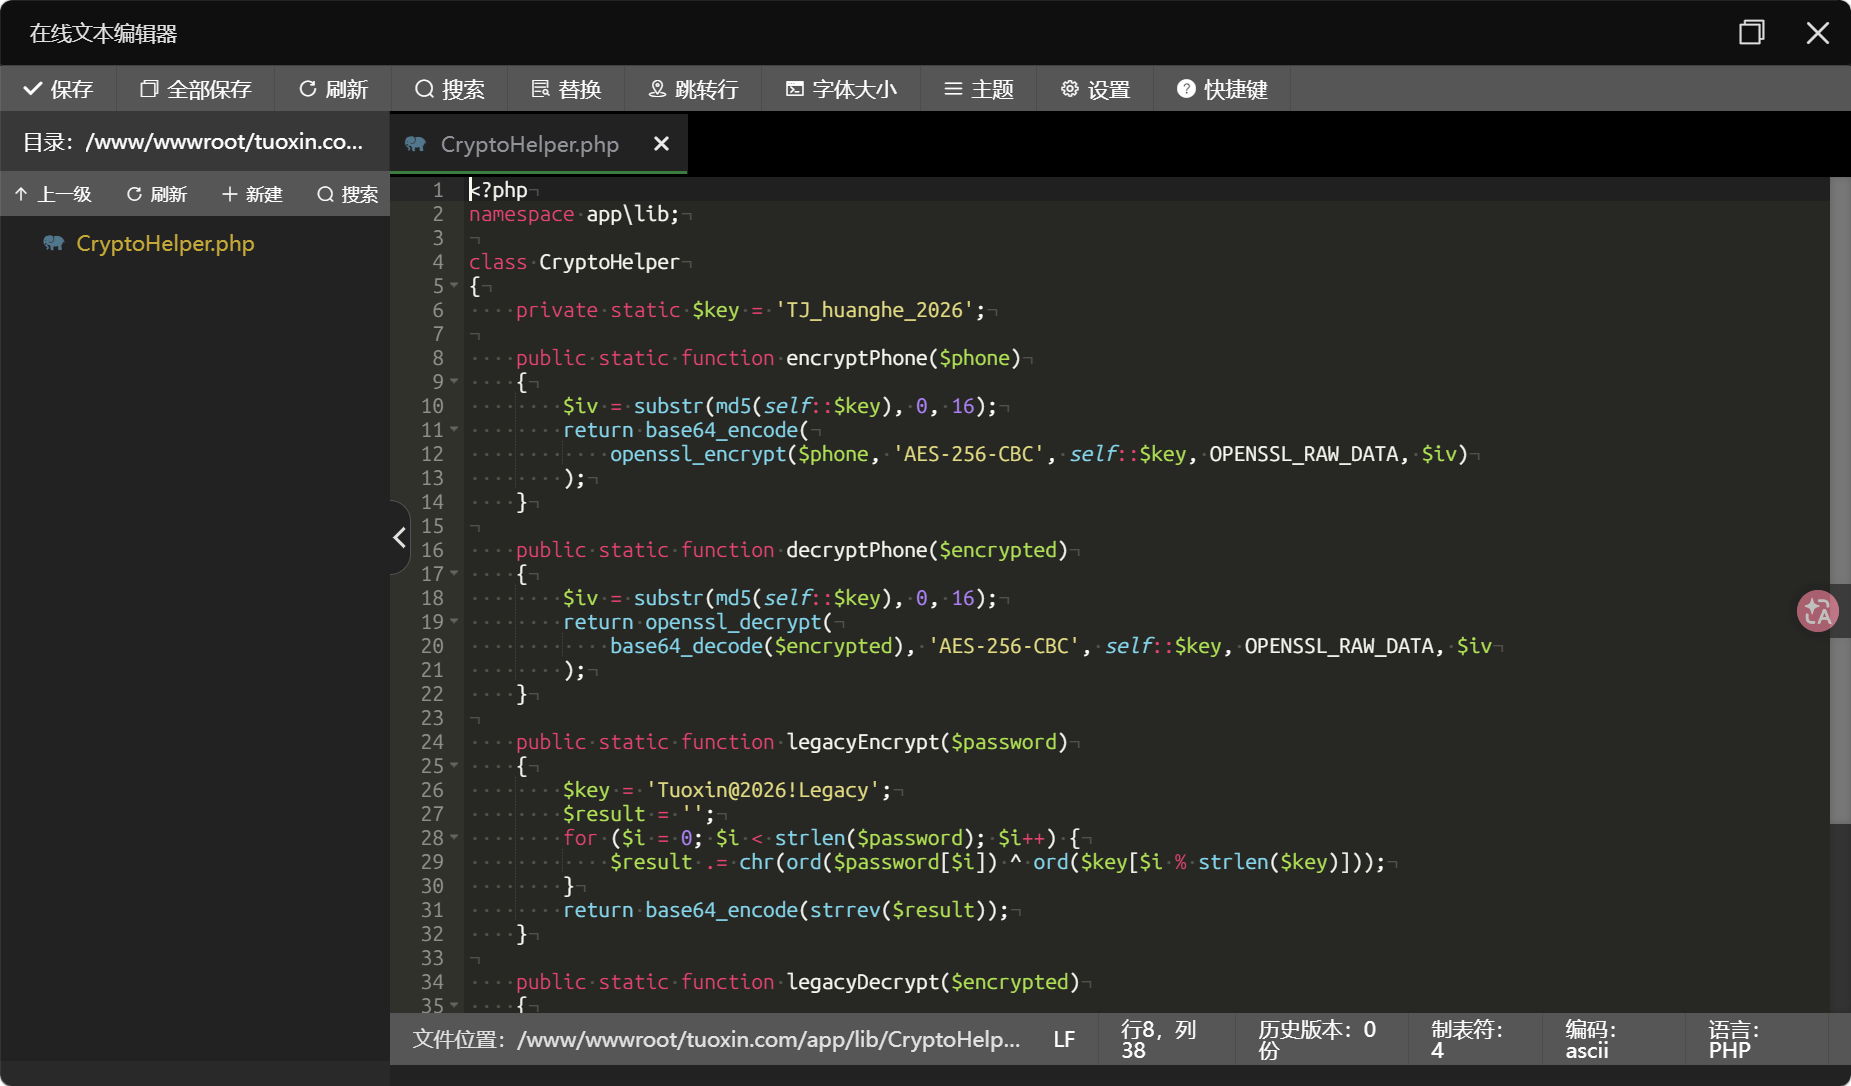Click the directory path 目录 label
Viewport: 1851px width, 1086px height.
[193, 142]
